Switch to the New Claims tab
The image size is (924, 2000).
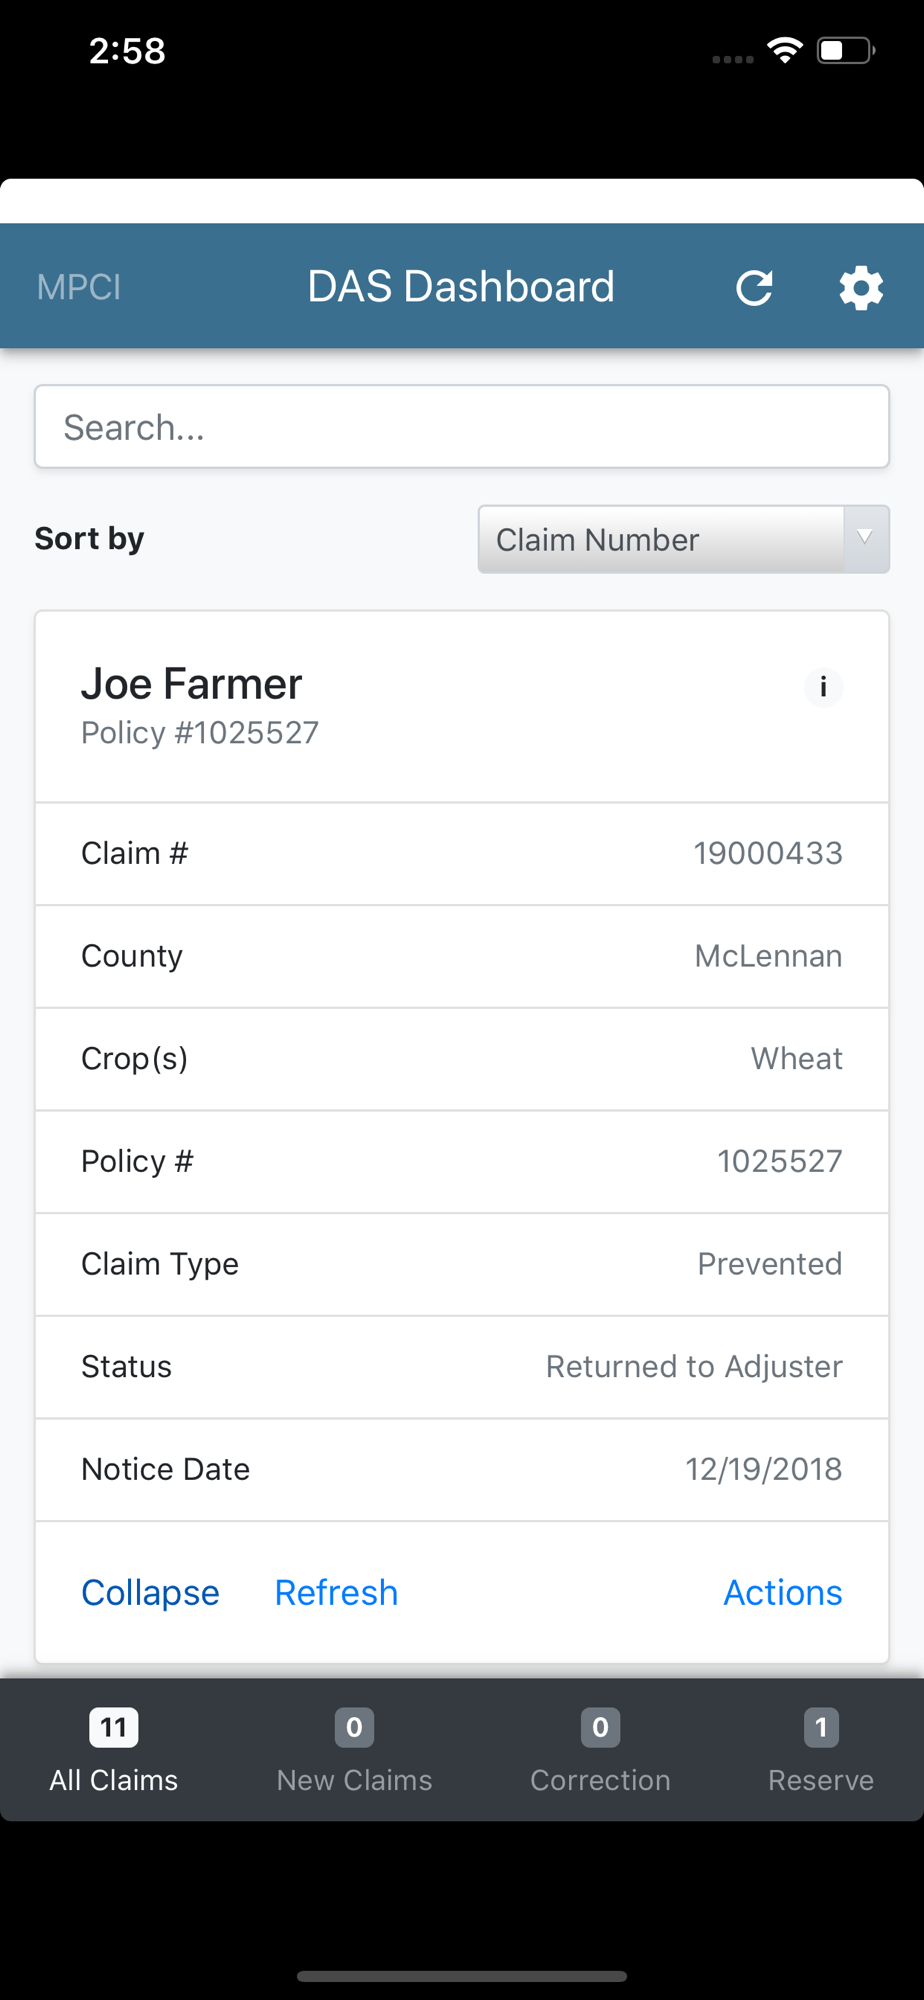point(354,1750)
